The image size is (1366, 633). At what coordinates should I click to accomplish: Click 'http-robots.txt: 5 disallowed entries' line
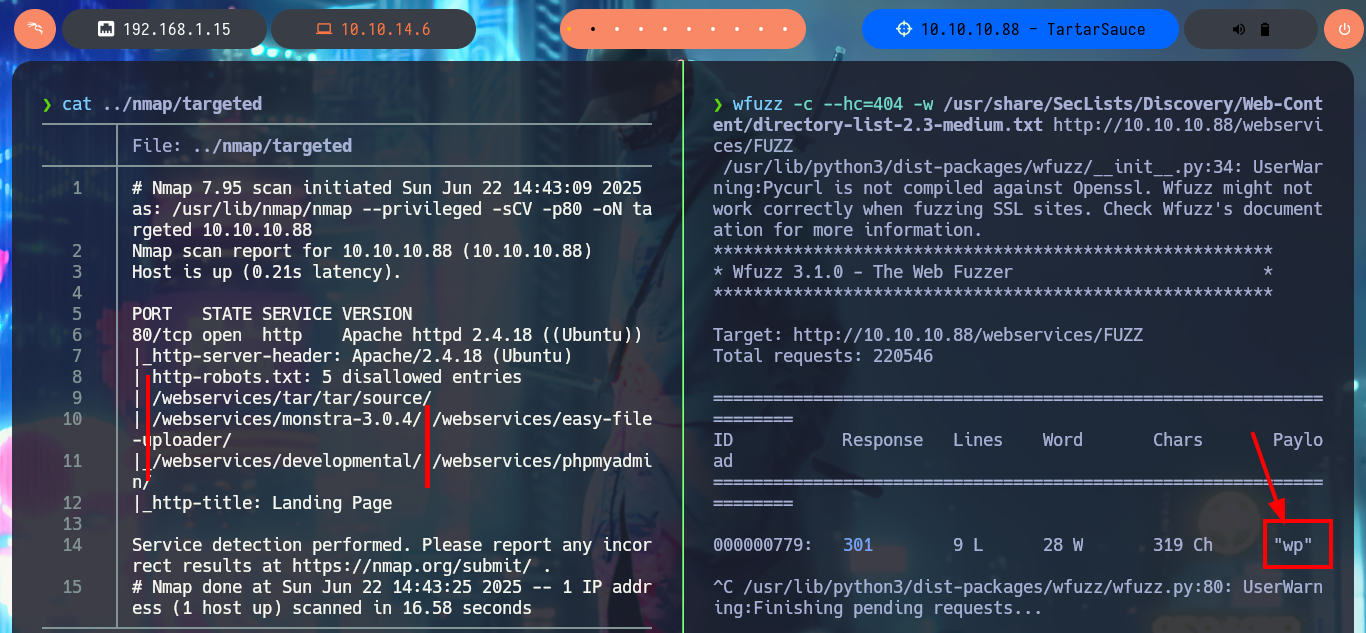coord(327,377)
